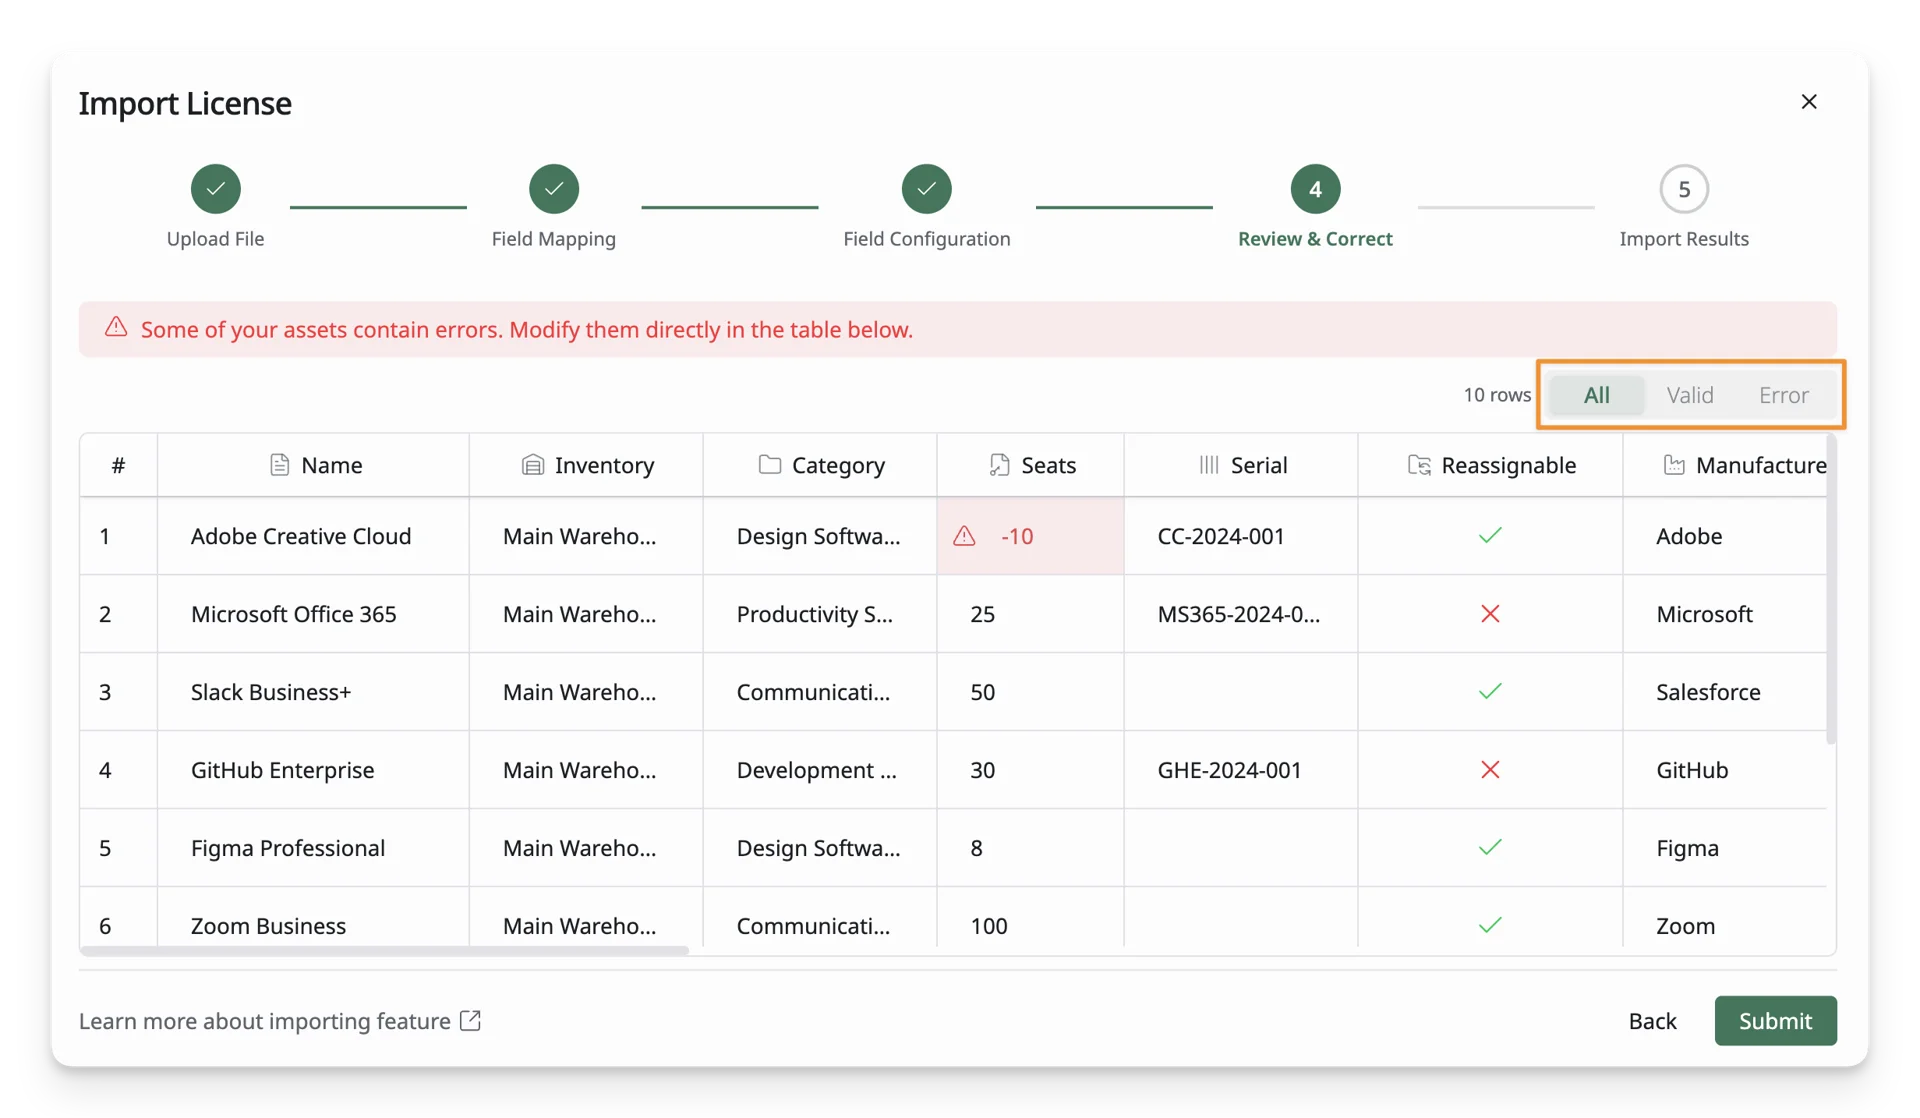The width and height of the screenshot is (1920, 1118).
Task: Click the Seats column icon
Action: 999,465
